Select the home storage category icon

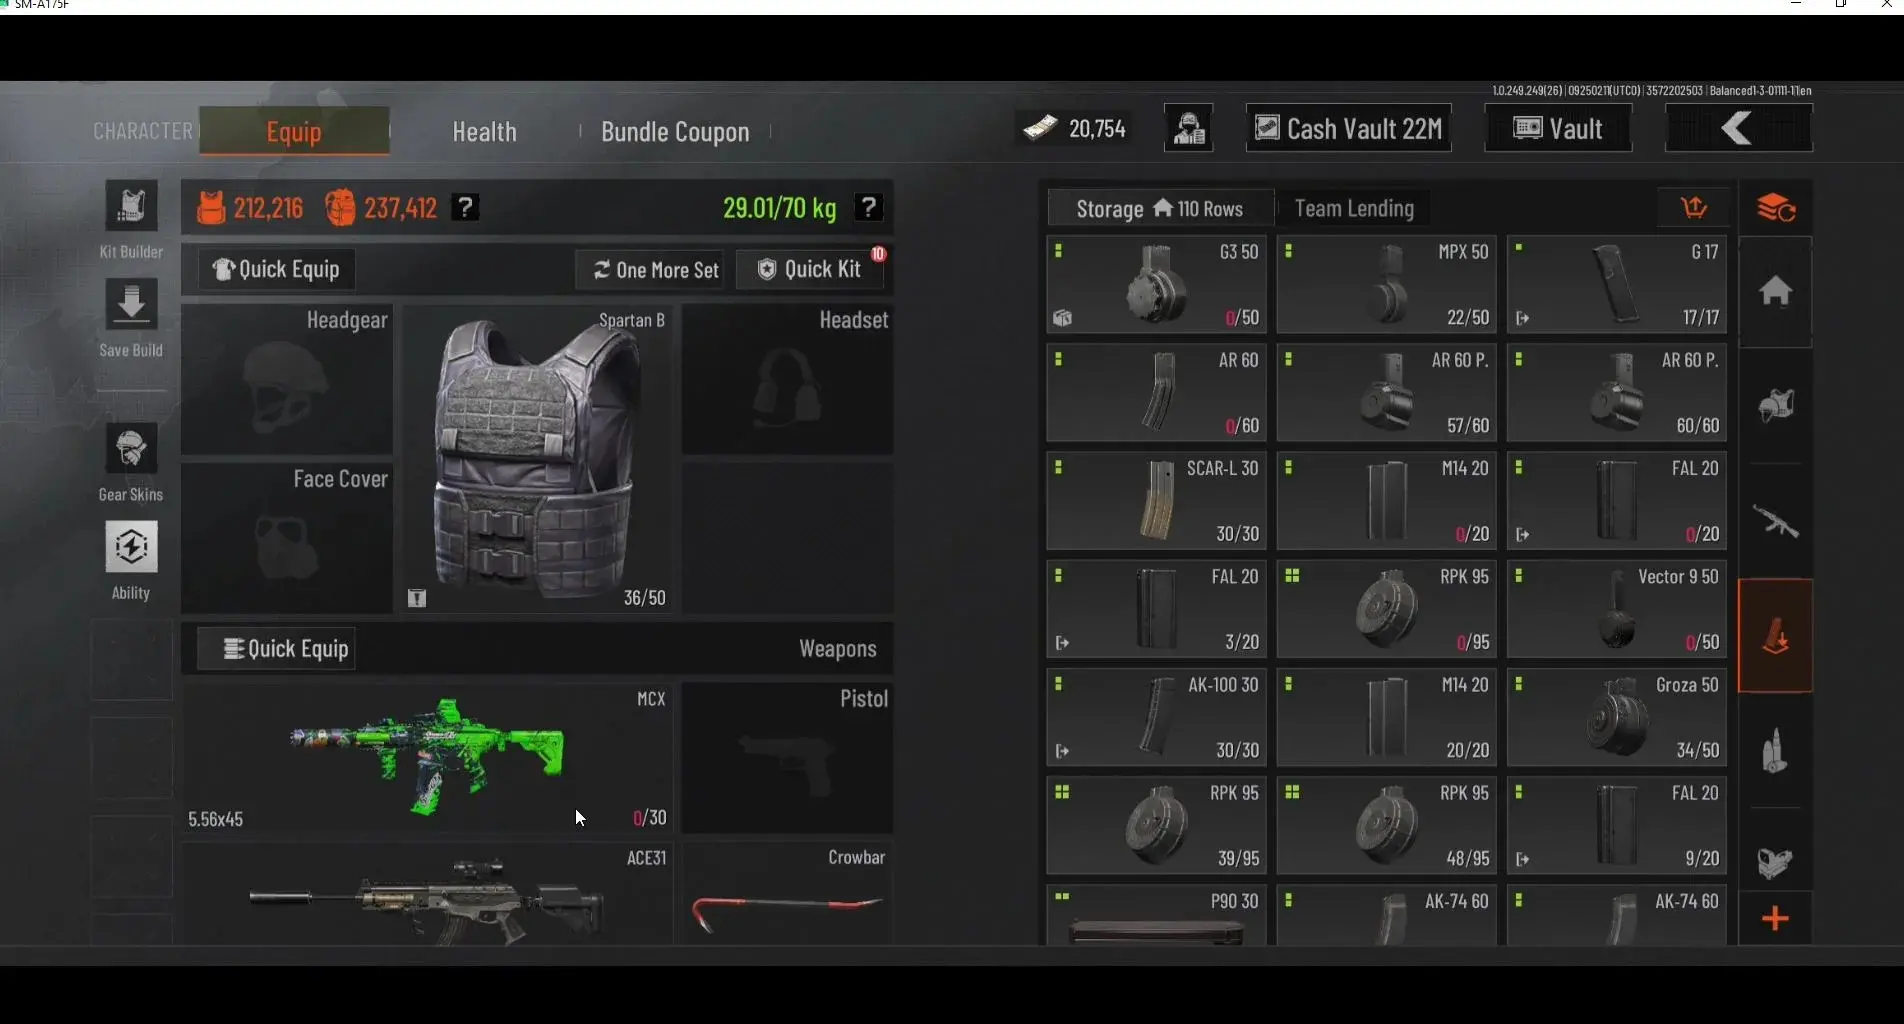click(1775, 292)
